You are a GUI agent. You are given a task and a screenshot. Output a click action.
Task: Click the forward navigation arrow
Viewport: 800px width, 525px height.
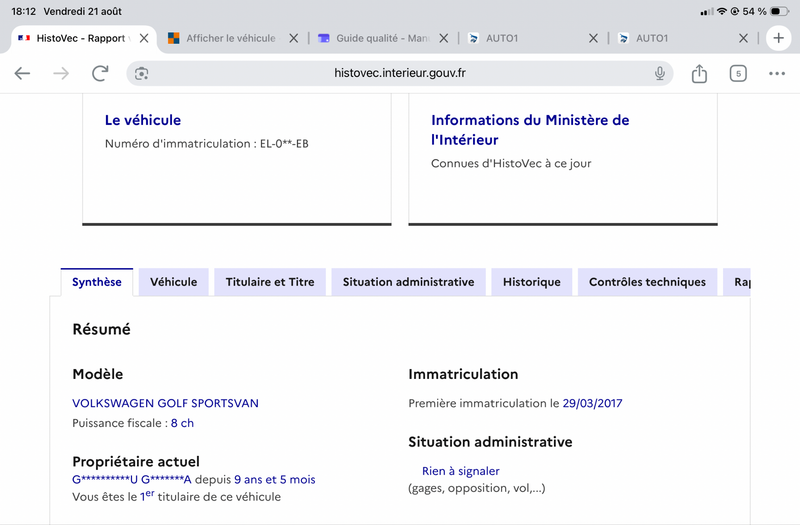point(61,73)
